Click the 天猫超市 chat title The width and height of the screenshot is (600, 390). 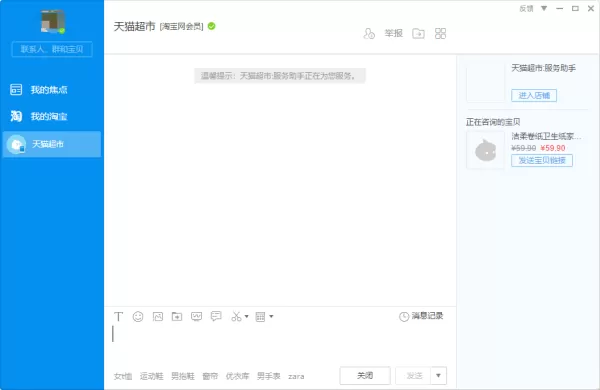click(x=134, y=26)
